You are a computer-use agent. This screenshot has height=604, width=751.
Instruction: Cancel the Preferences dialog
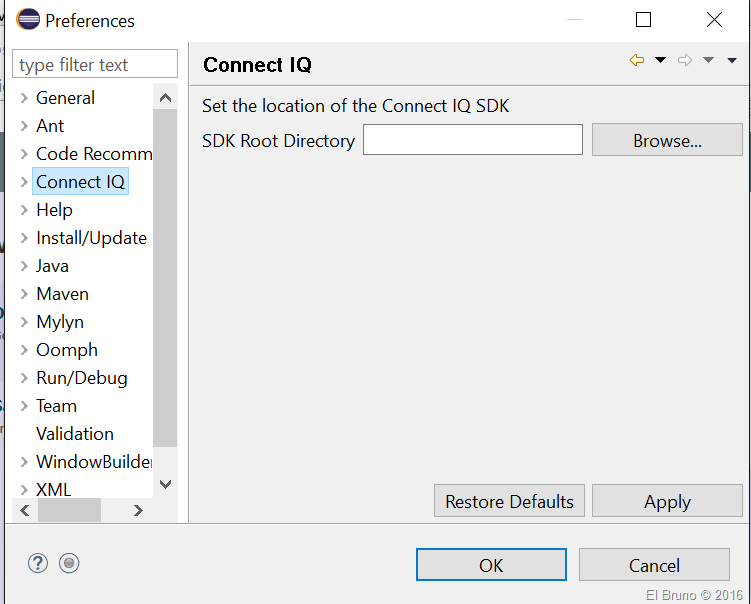pos(654,565)
